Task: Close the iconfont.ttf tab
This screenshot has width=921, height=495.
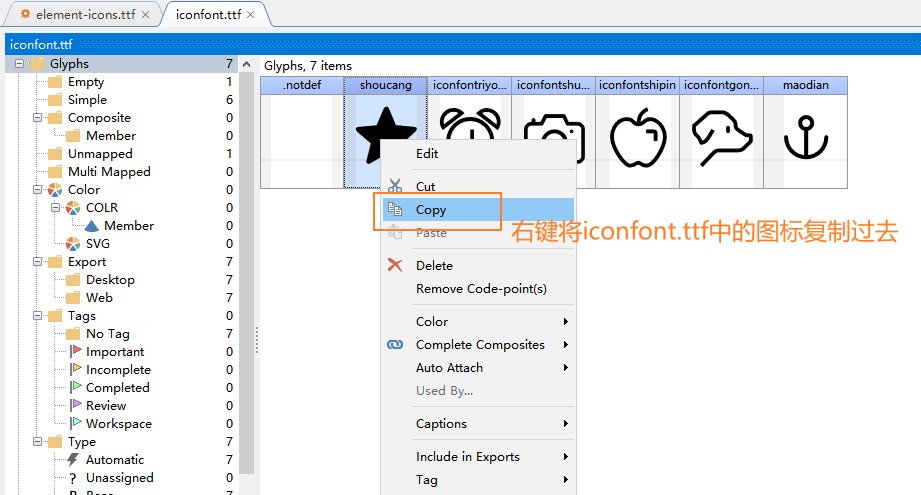Action: pos(250,15)
